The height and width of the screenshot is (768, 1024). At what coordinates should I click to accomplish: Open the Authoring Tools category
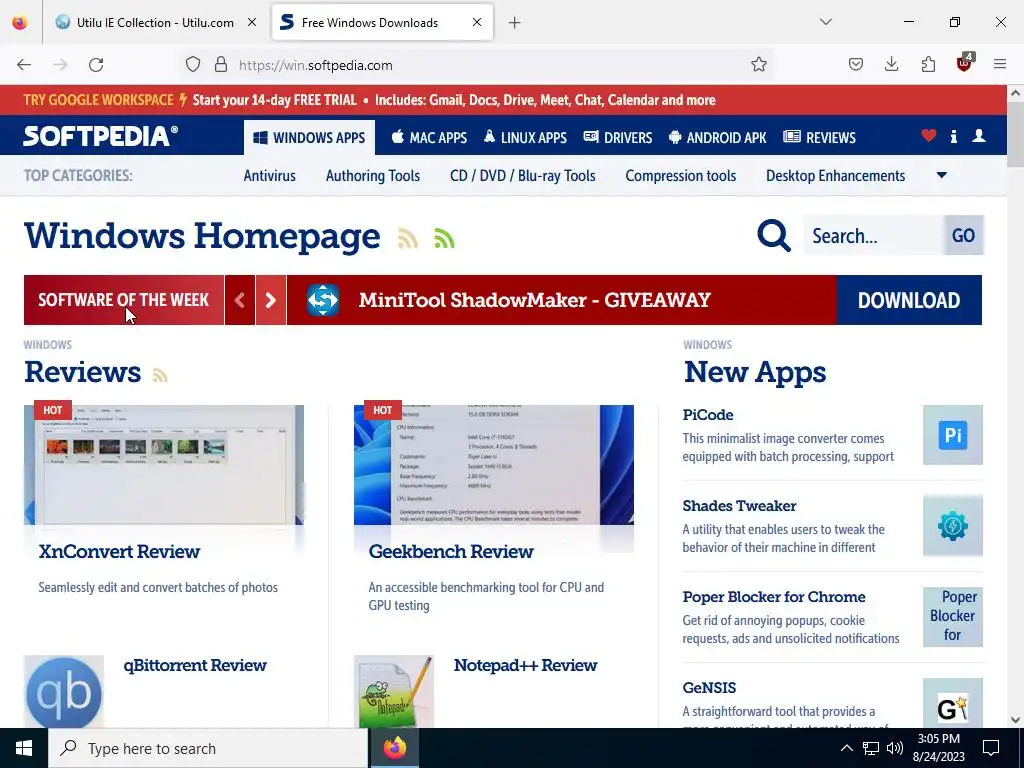point(373,176)
